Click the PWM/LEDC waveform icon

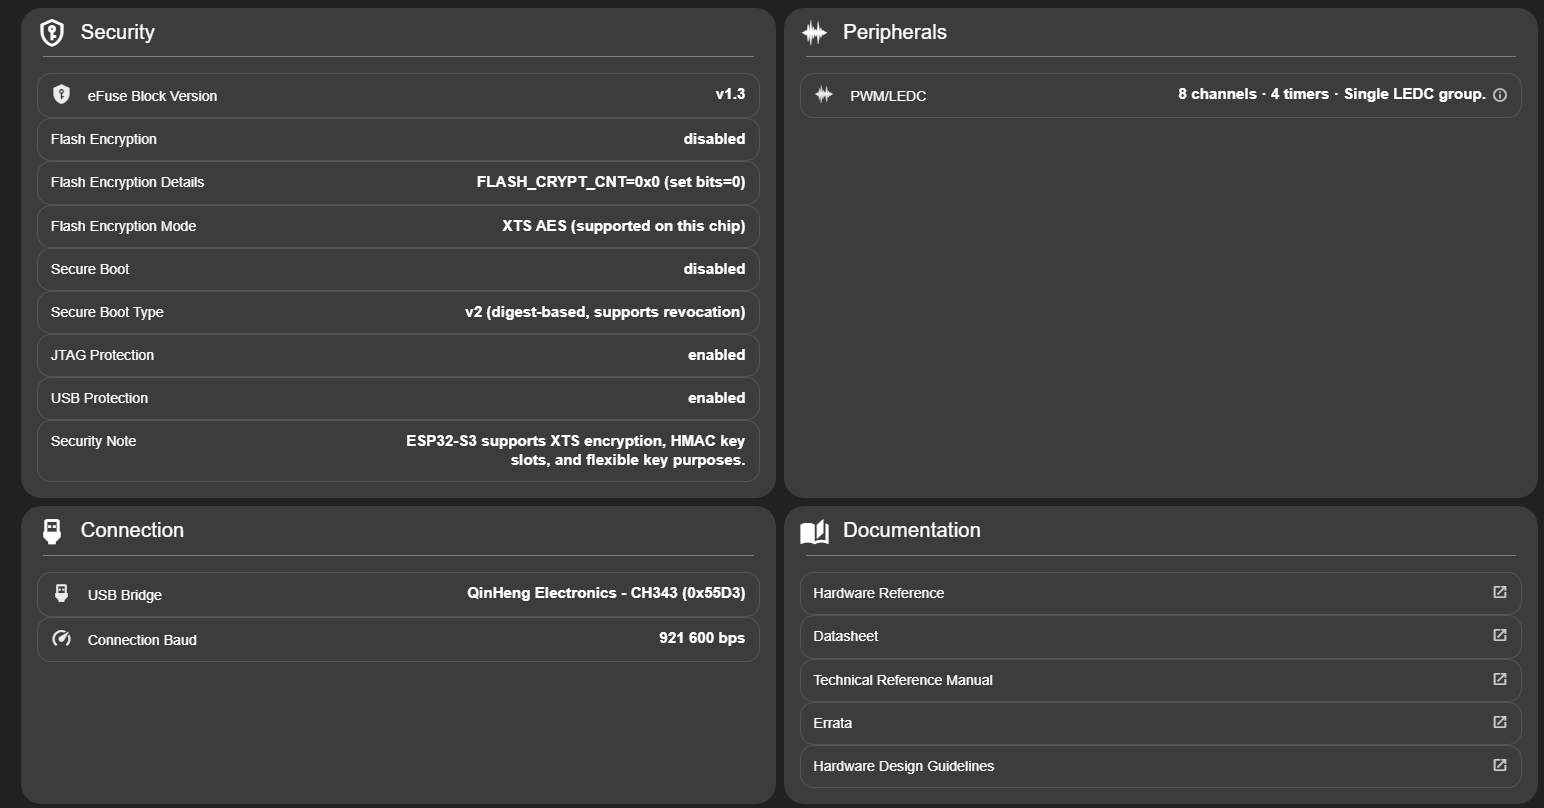point(824,95)
